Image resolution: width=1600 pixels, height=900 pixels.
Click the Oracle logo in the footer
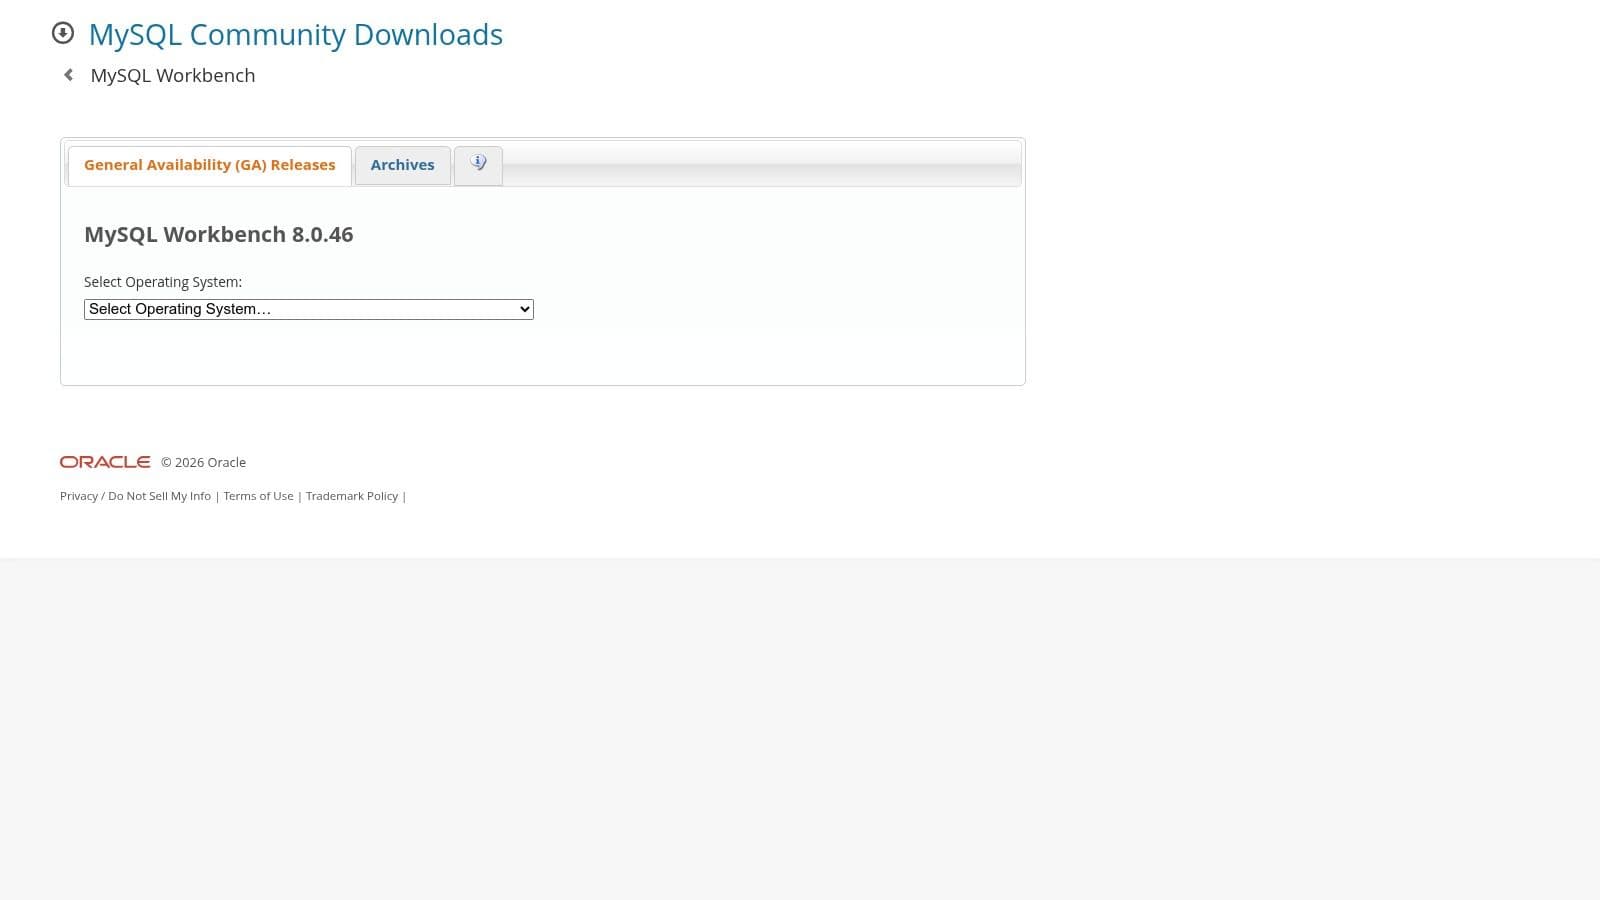104,461
